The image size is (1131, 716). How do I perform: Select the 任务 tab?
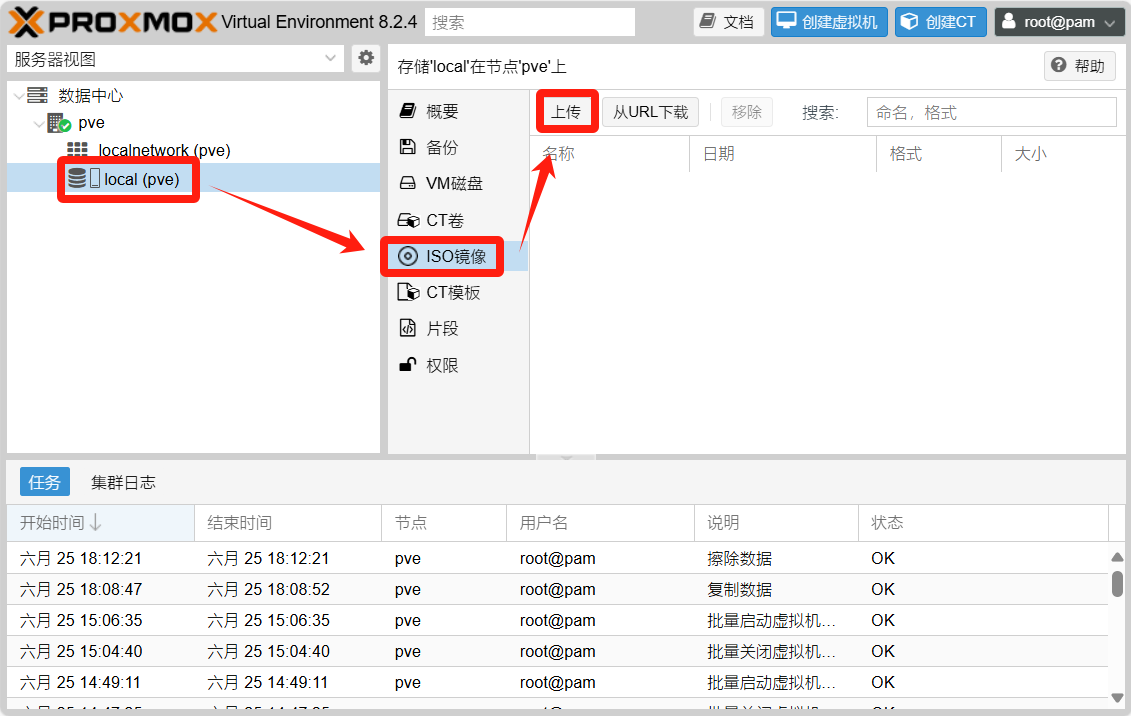45,482
